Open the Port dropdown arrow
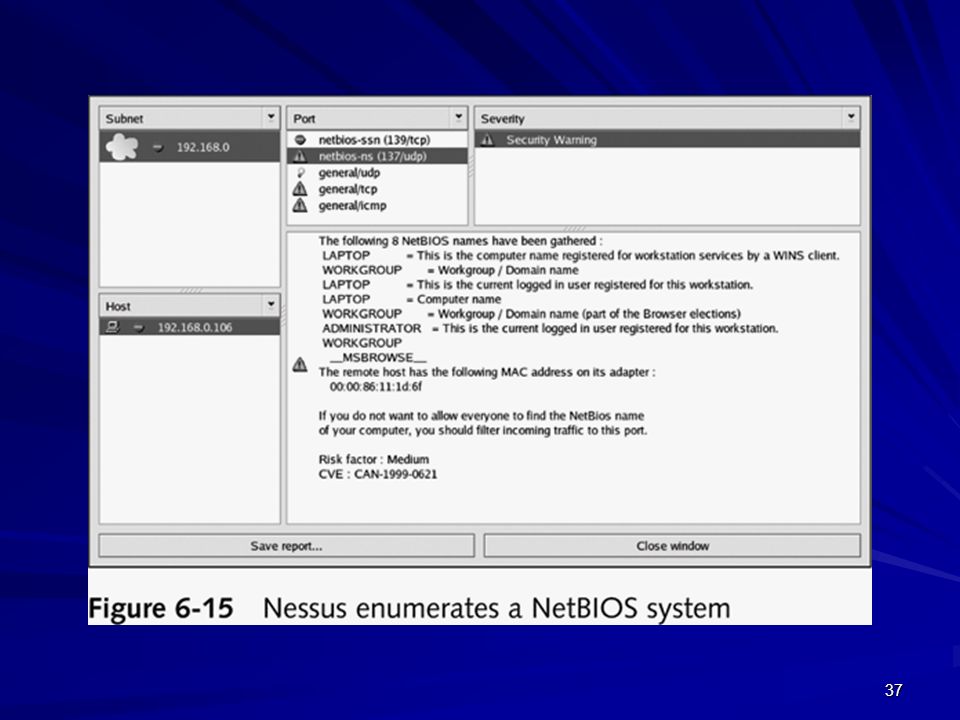Viewport: 960px width, 720px height. point(459,118)
